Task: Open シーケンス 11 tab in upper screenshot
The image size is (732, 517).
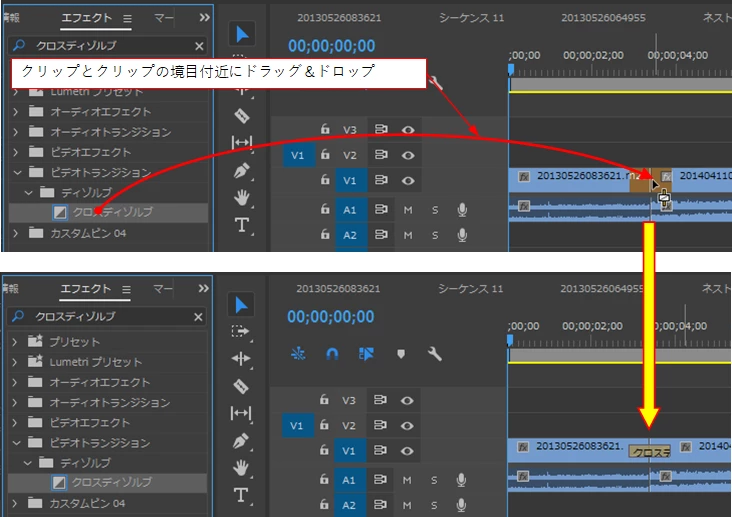Action: coord(472,18)
